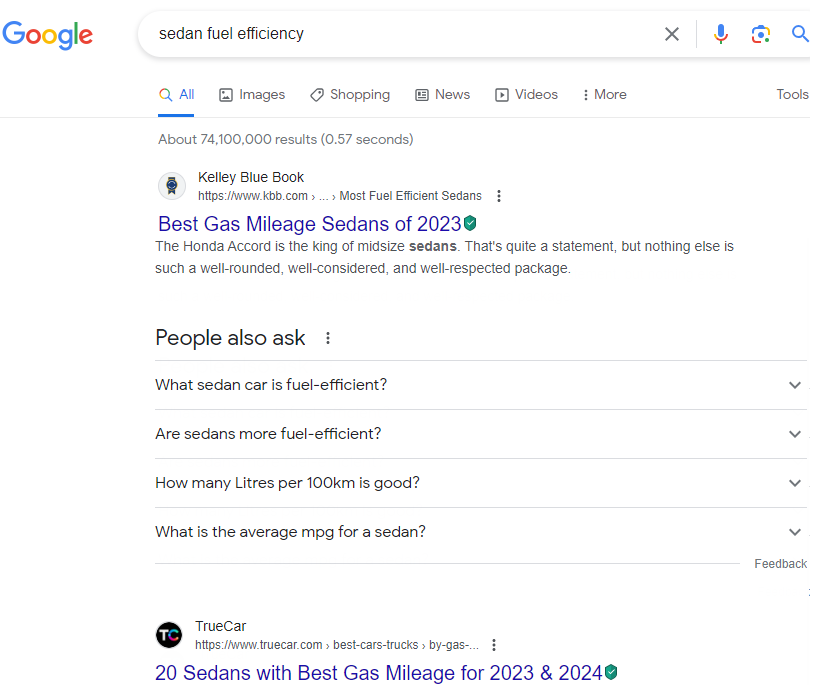Click the People also ask heading

(x=230, y=338)
